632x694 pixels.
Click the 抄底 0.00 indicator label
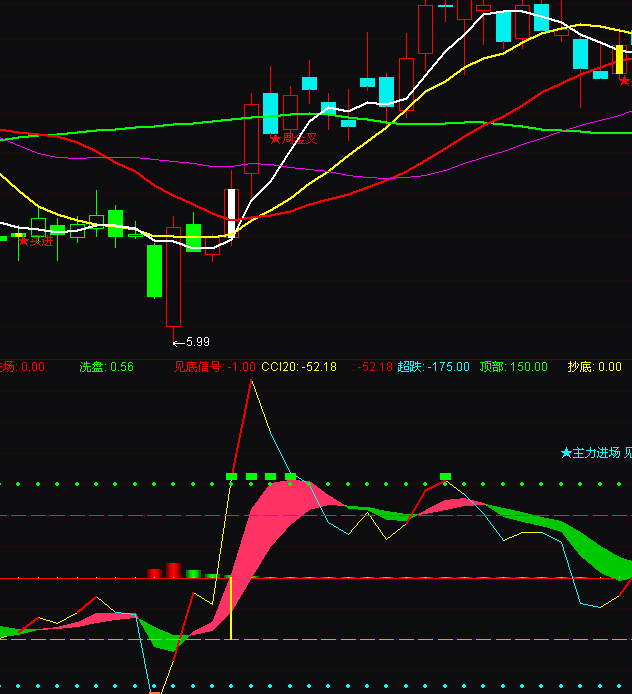594,367
